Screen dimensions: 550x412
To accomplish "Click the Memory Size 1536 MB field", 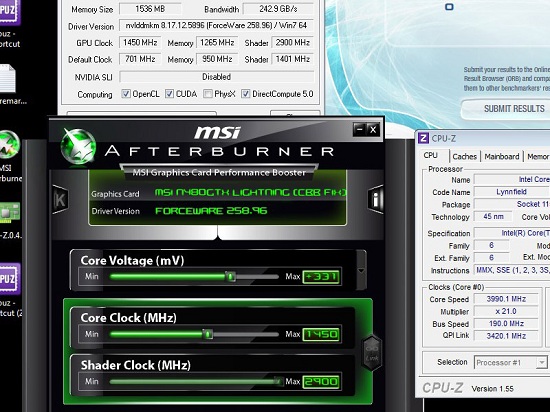I will (150, 9).
